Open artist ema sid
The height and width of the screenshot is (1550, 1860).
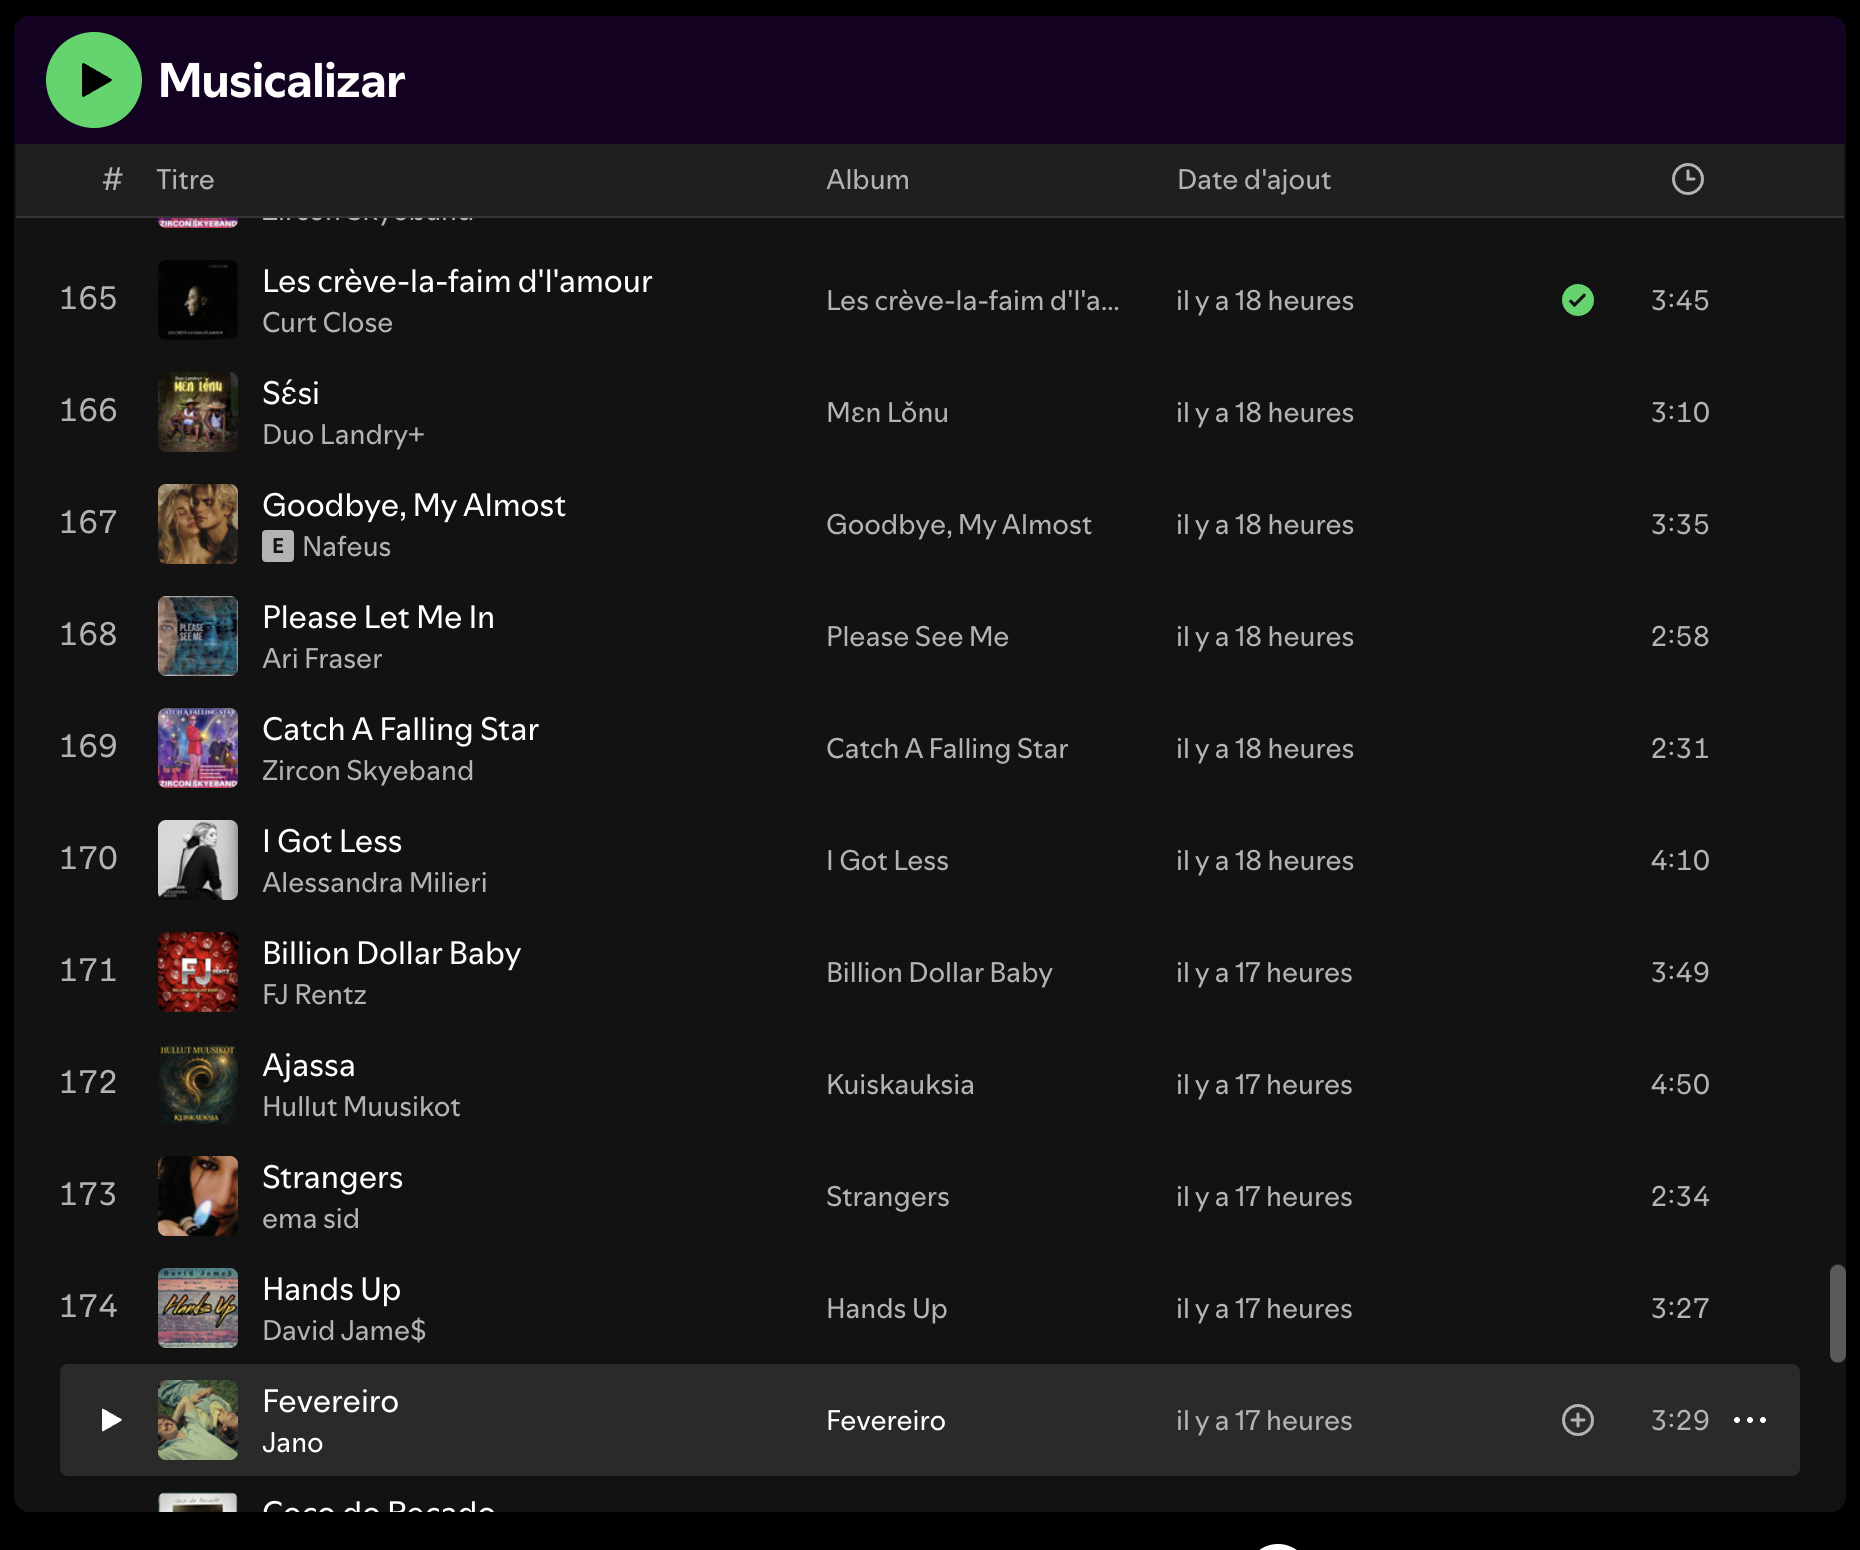(310, 1219)
